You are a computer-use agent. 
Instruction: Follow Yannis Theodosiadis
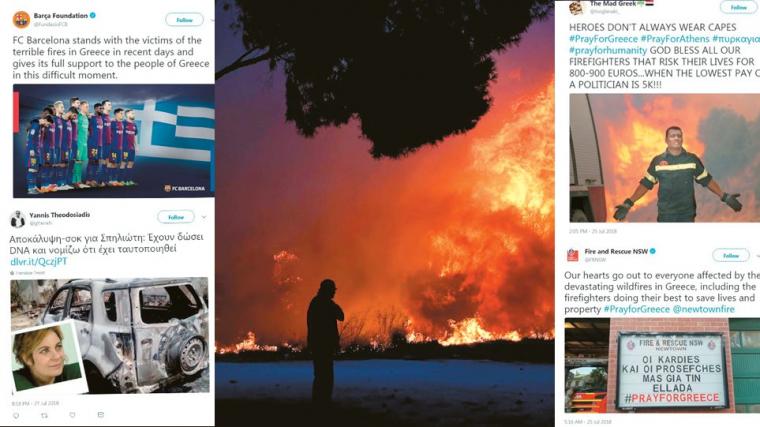pyautogui.click(x=175, y=217)
